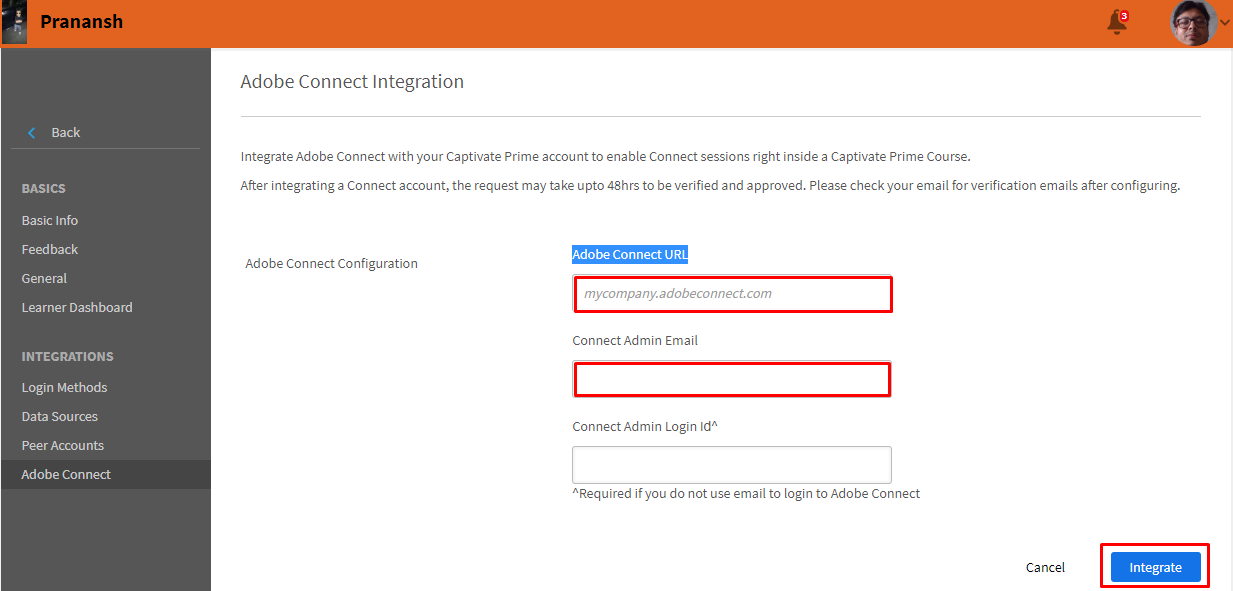Click the account logo thumbnail
This screenshot has height=591, width=1233.
pos(14,23)
